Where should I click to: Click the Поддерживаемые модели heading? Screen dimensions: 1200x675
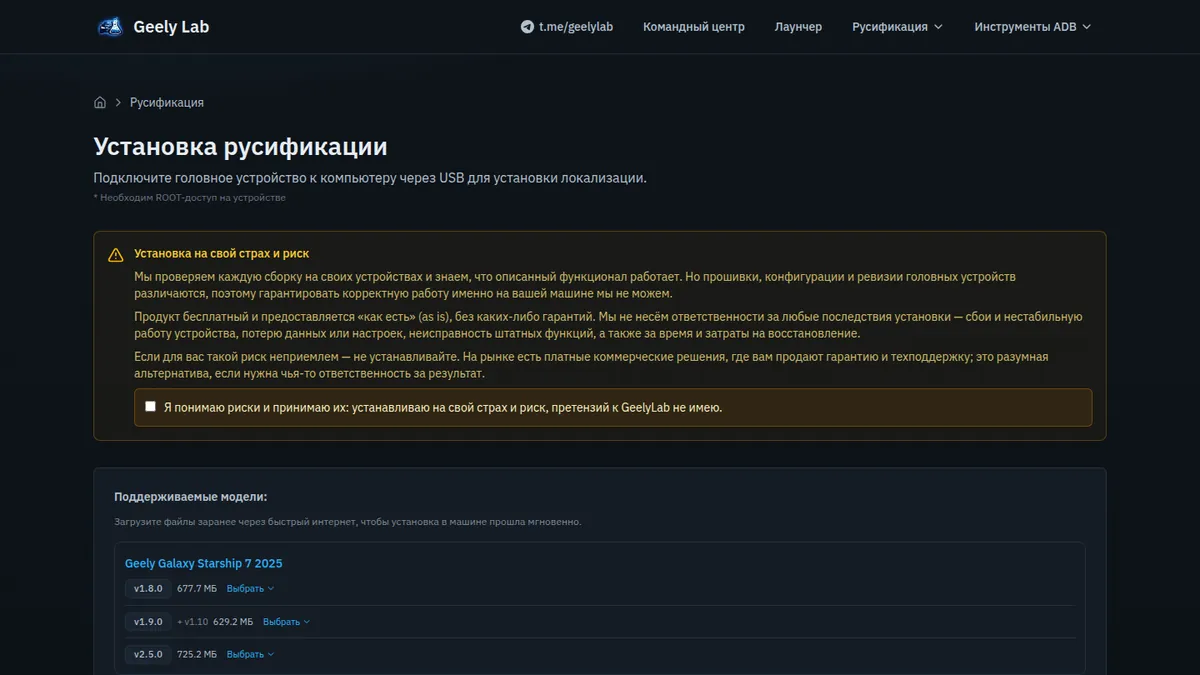(x=191, y=496)
